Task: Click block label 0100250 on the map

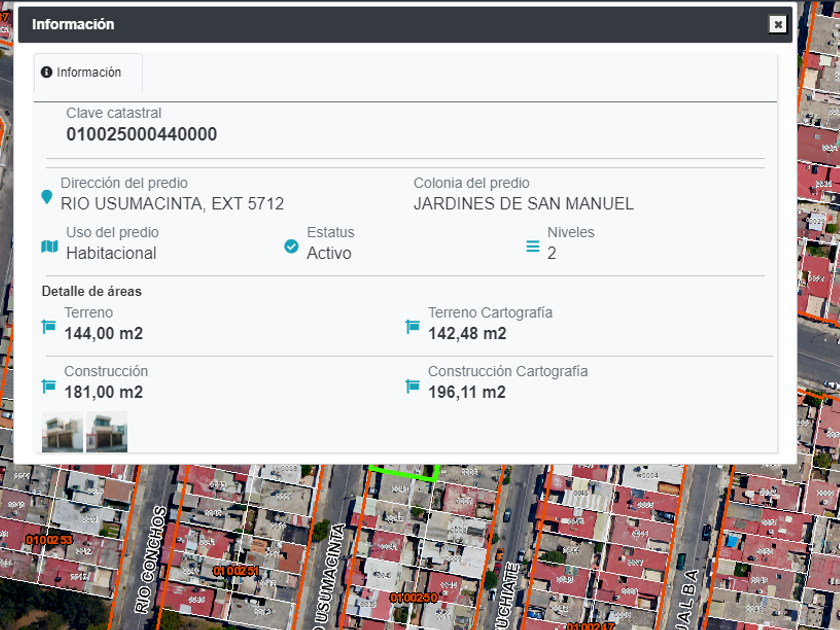Action: 414,597
